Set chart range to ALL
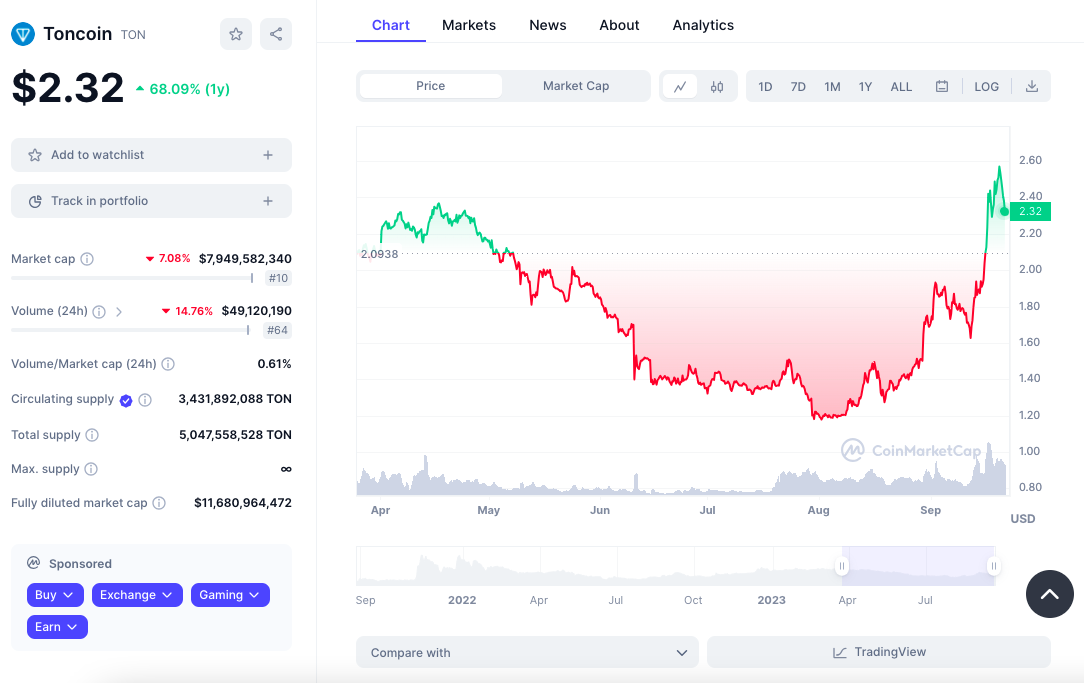 click(x=901, y=86)
